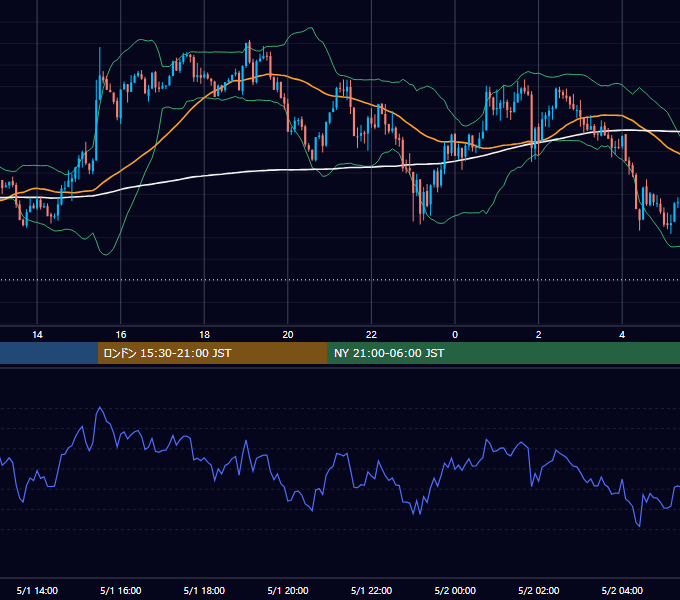Click the 0 hour axis label
The width and height of the screenshot is (680, 600).
point(455,335)
